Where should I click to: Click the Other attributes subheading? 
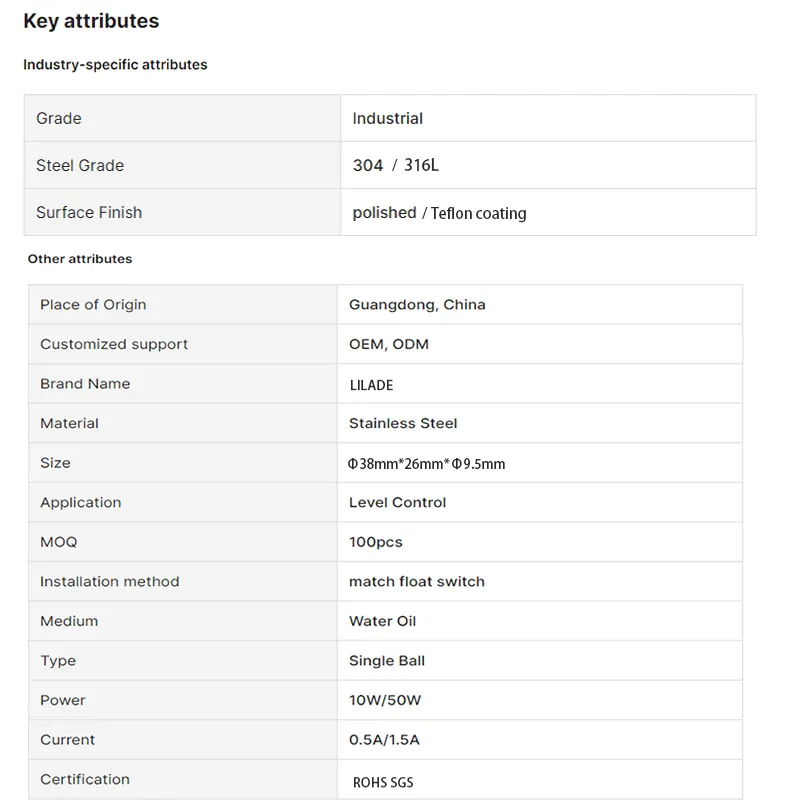[80, 259]
